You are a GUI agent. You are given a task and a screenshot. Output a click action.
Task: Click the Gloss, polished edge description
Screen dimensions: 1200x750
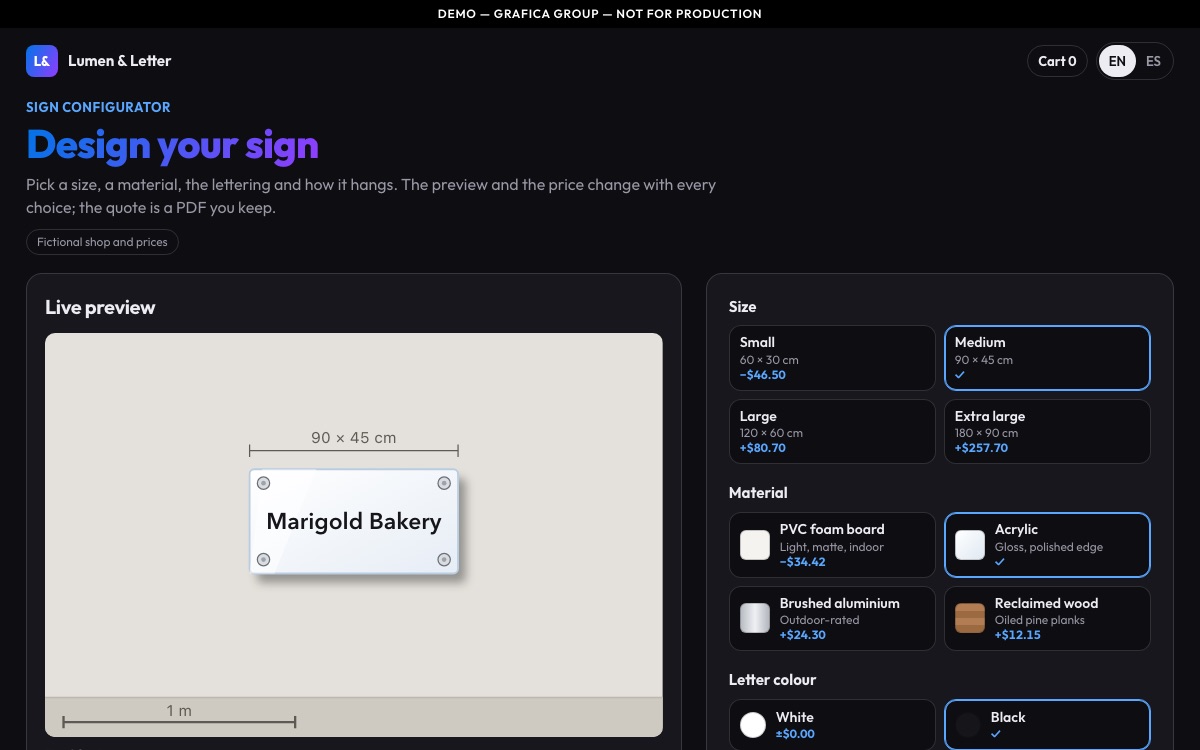[1049, 547]
